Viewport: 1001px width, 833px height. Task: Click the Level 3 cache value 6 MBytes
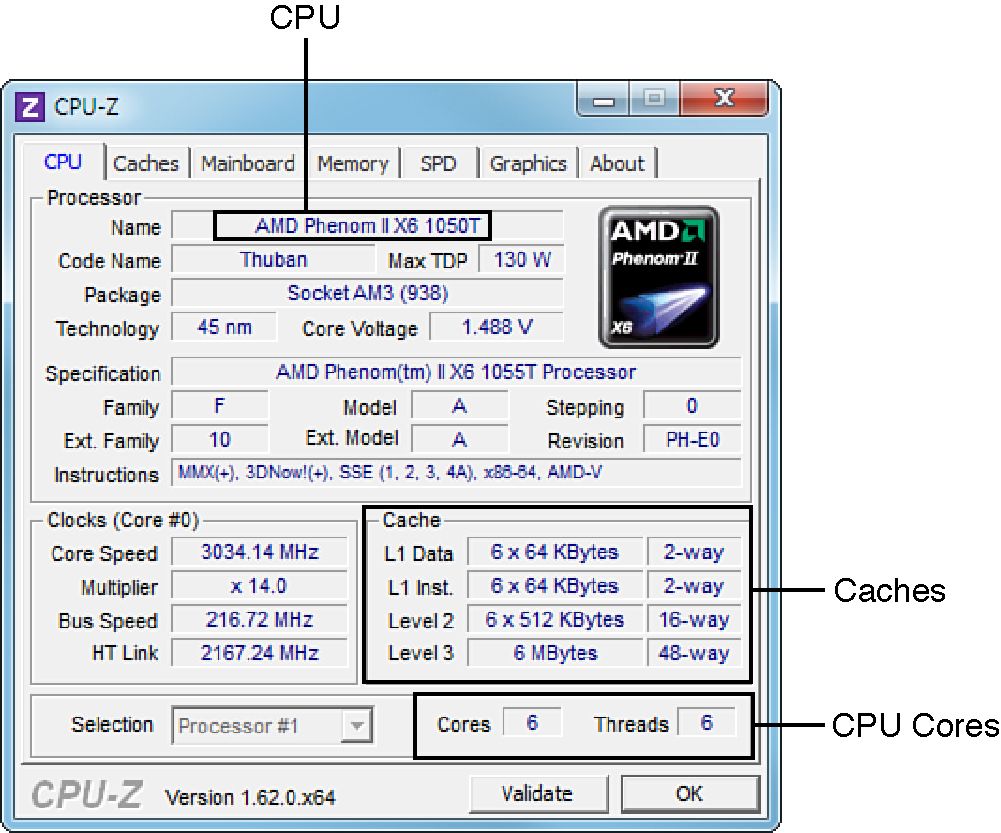pos(555,653)
